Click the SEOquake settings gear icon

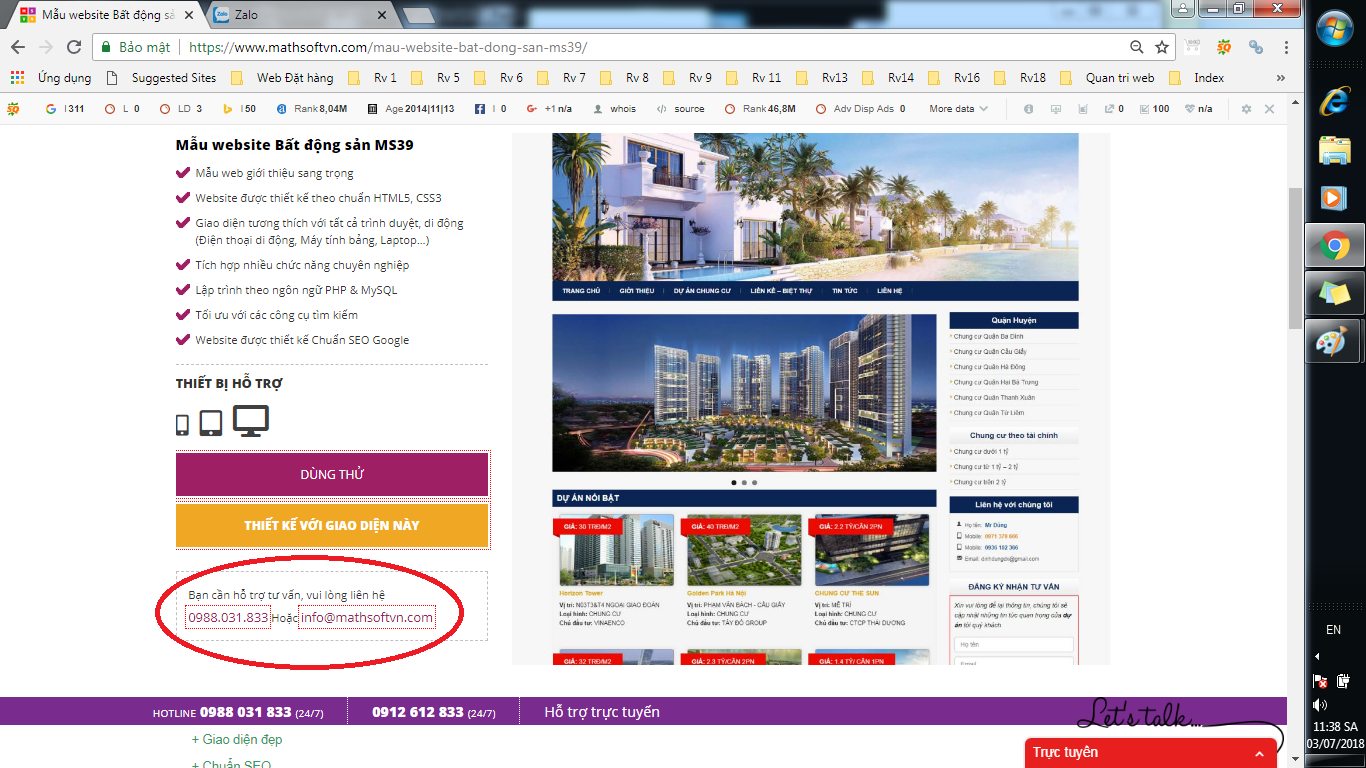click(x=1246, y=109)
